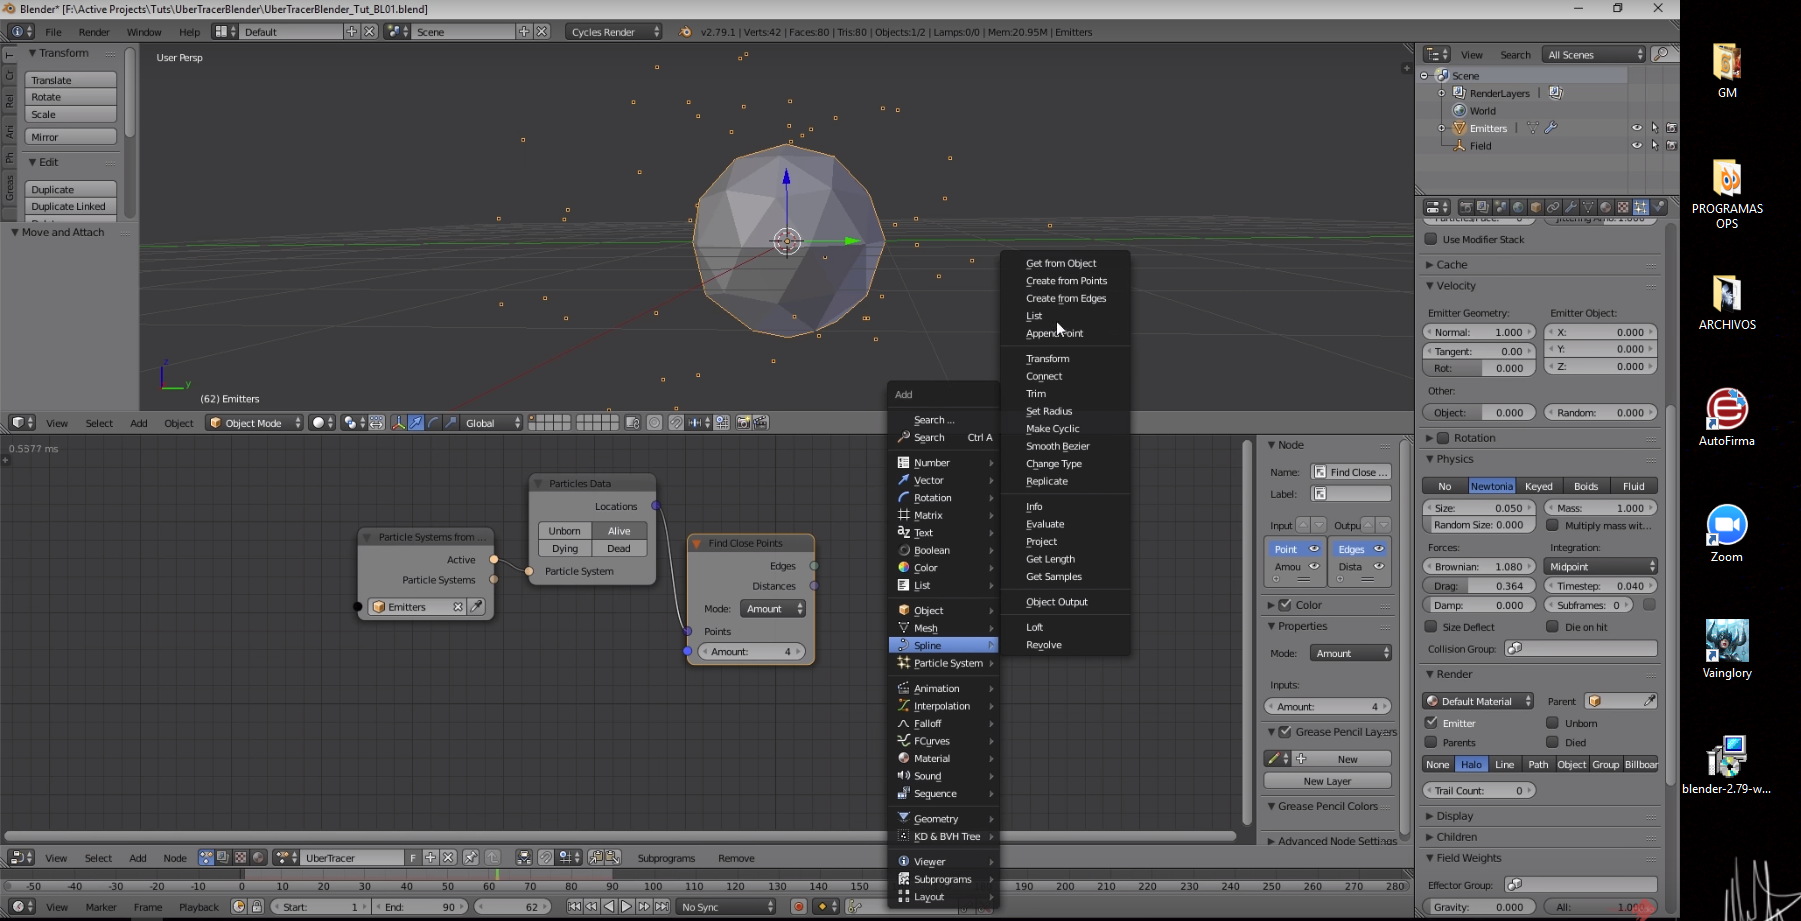1801x921 pixels.
Task: Click the OpenGL render camera icon
Action: (743, 423)
